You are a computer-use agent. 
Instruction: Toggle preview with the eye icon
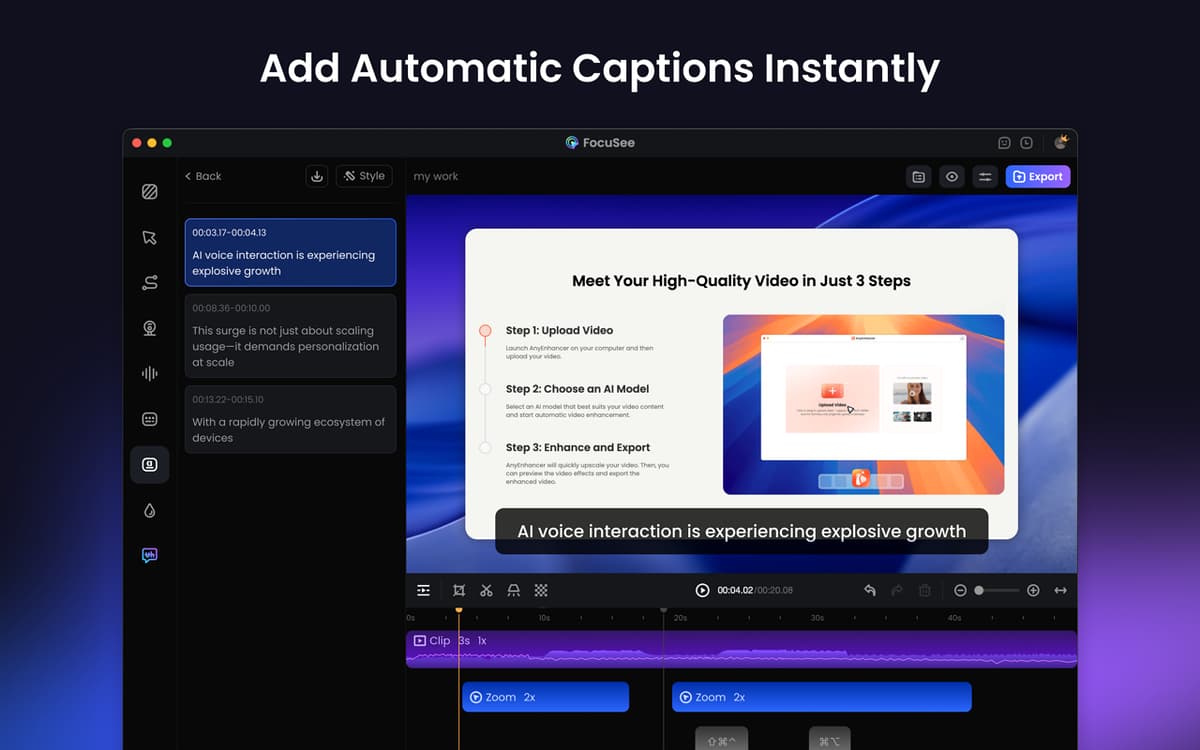pyautogui.click(x=952, y=177)
